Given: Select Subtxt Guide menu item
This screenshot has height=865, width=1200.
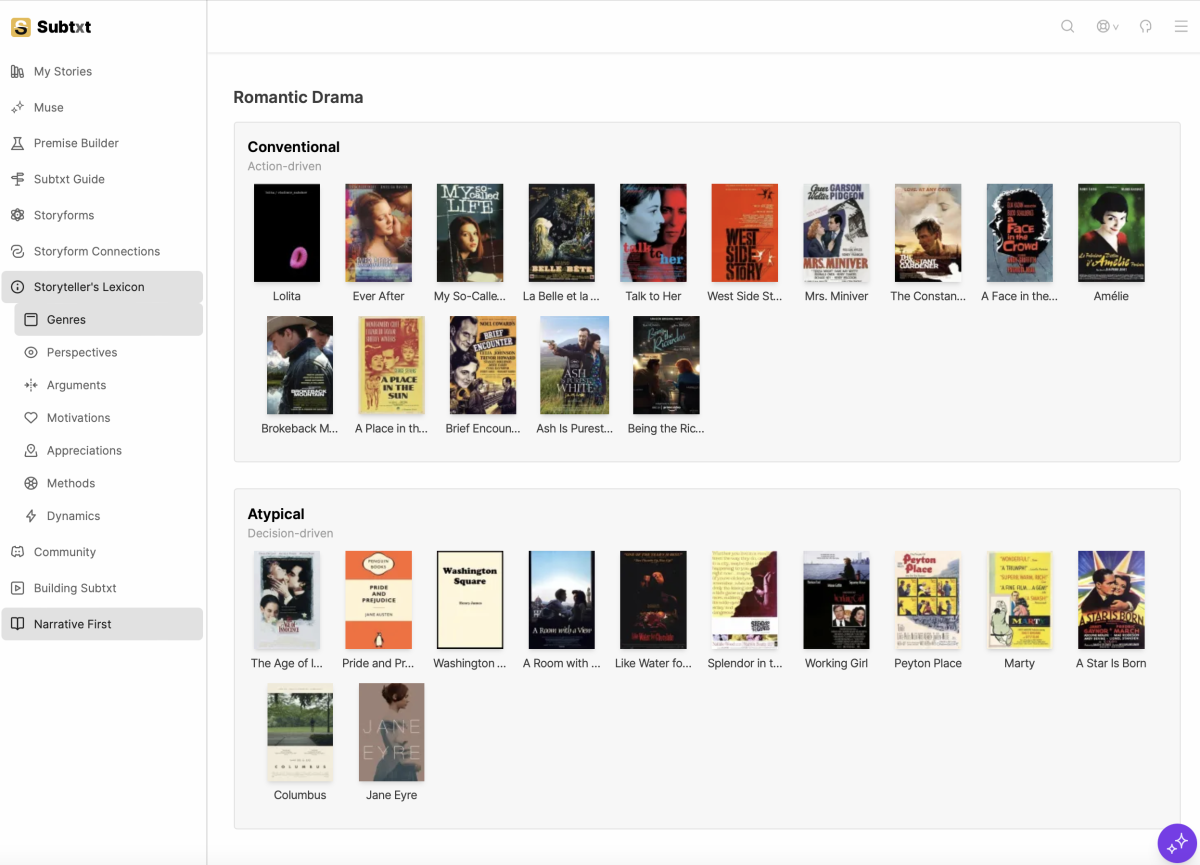Looking at the screenshot, I should pos(102,179).
